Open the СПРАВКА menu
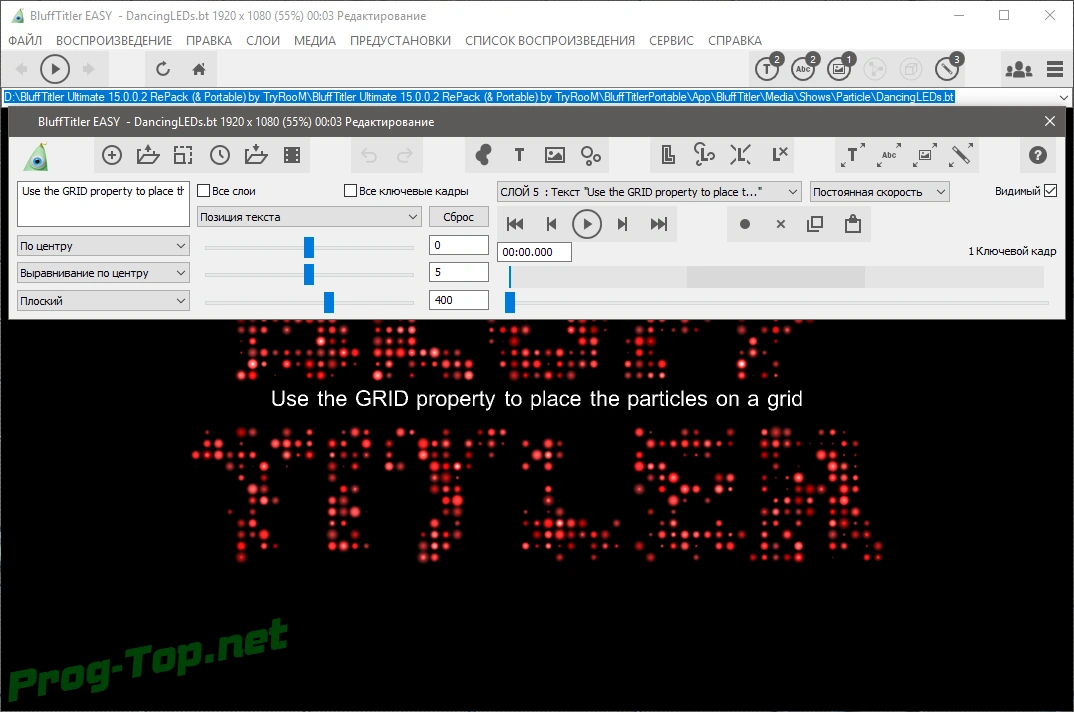 (x=734, y=40)
